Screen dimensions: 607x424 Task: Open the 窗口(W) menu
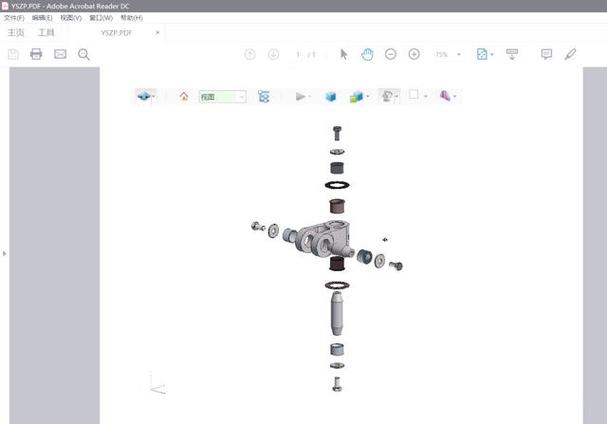tap(101, 18)
